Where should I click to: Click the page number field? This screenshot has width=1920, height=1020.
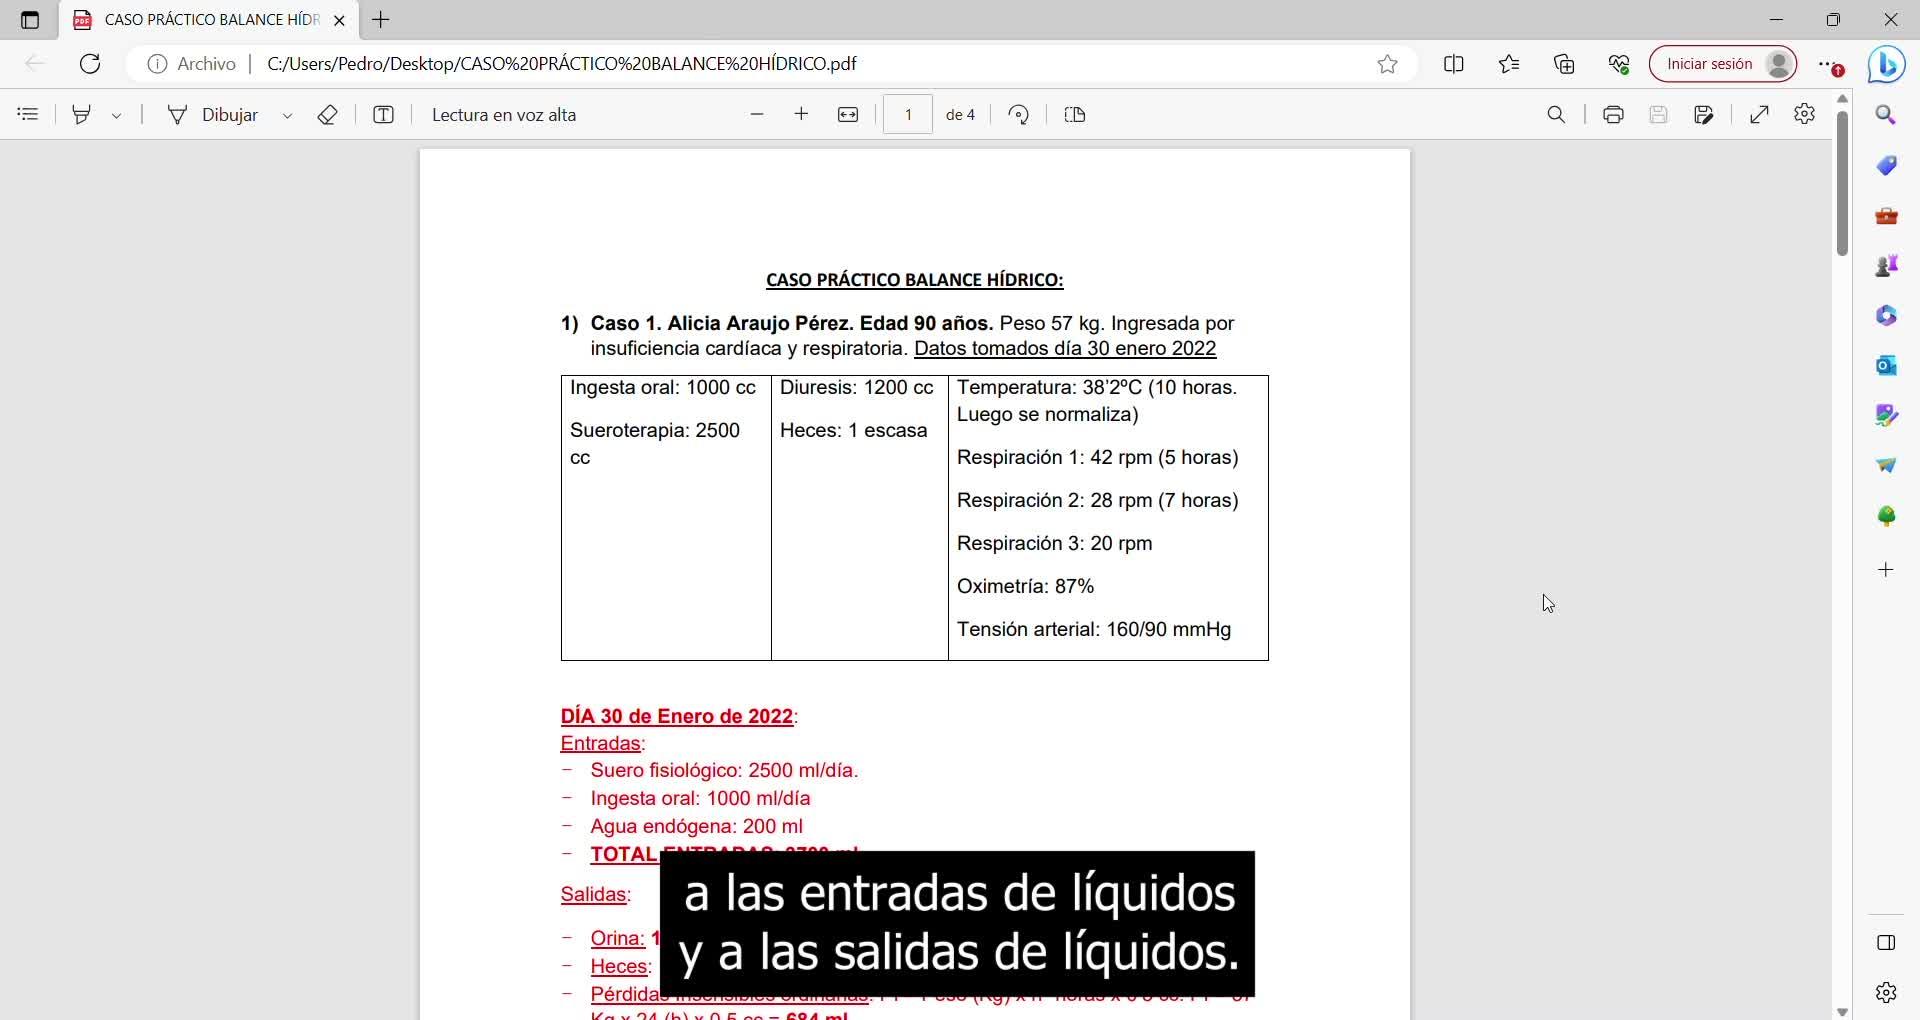(x=908, y=115)
